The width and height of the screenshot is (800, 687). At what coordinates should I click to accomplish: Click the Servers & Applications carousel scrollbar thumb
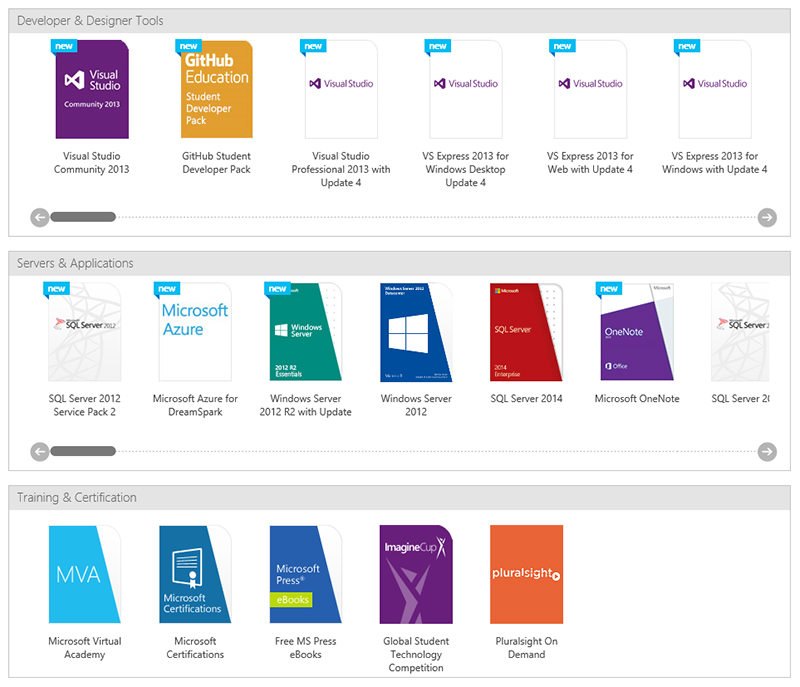[x=83, y=451]
